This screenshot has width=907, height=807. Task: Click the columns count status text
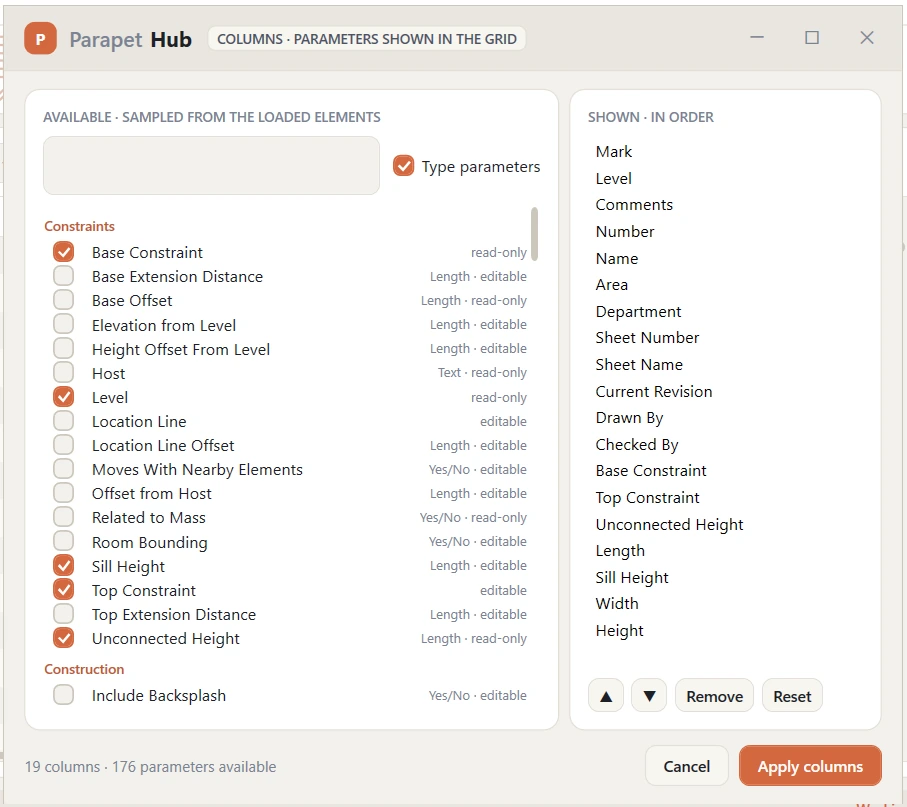[150, 767]
